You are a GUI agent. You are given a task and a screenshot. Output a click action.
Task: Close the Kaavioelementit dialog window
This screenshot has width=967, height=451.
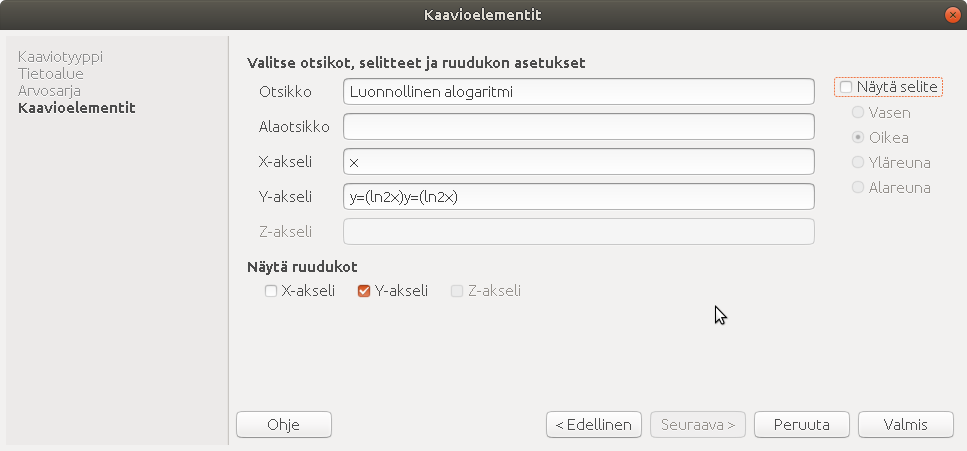pos(951,14)
